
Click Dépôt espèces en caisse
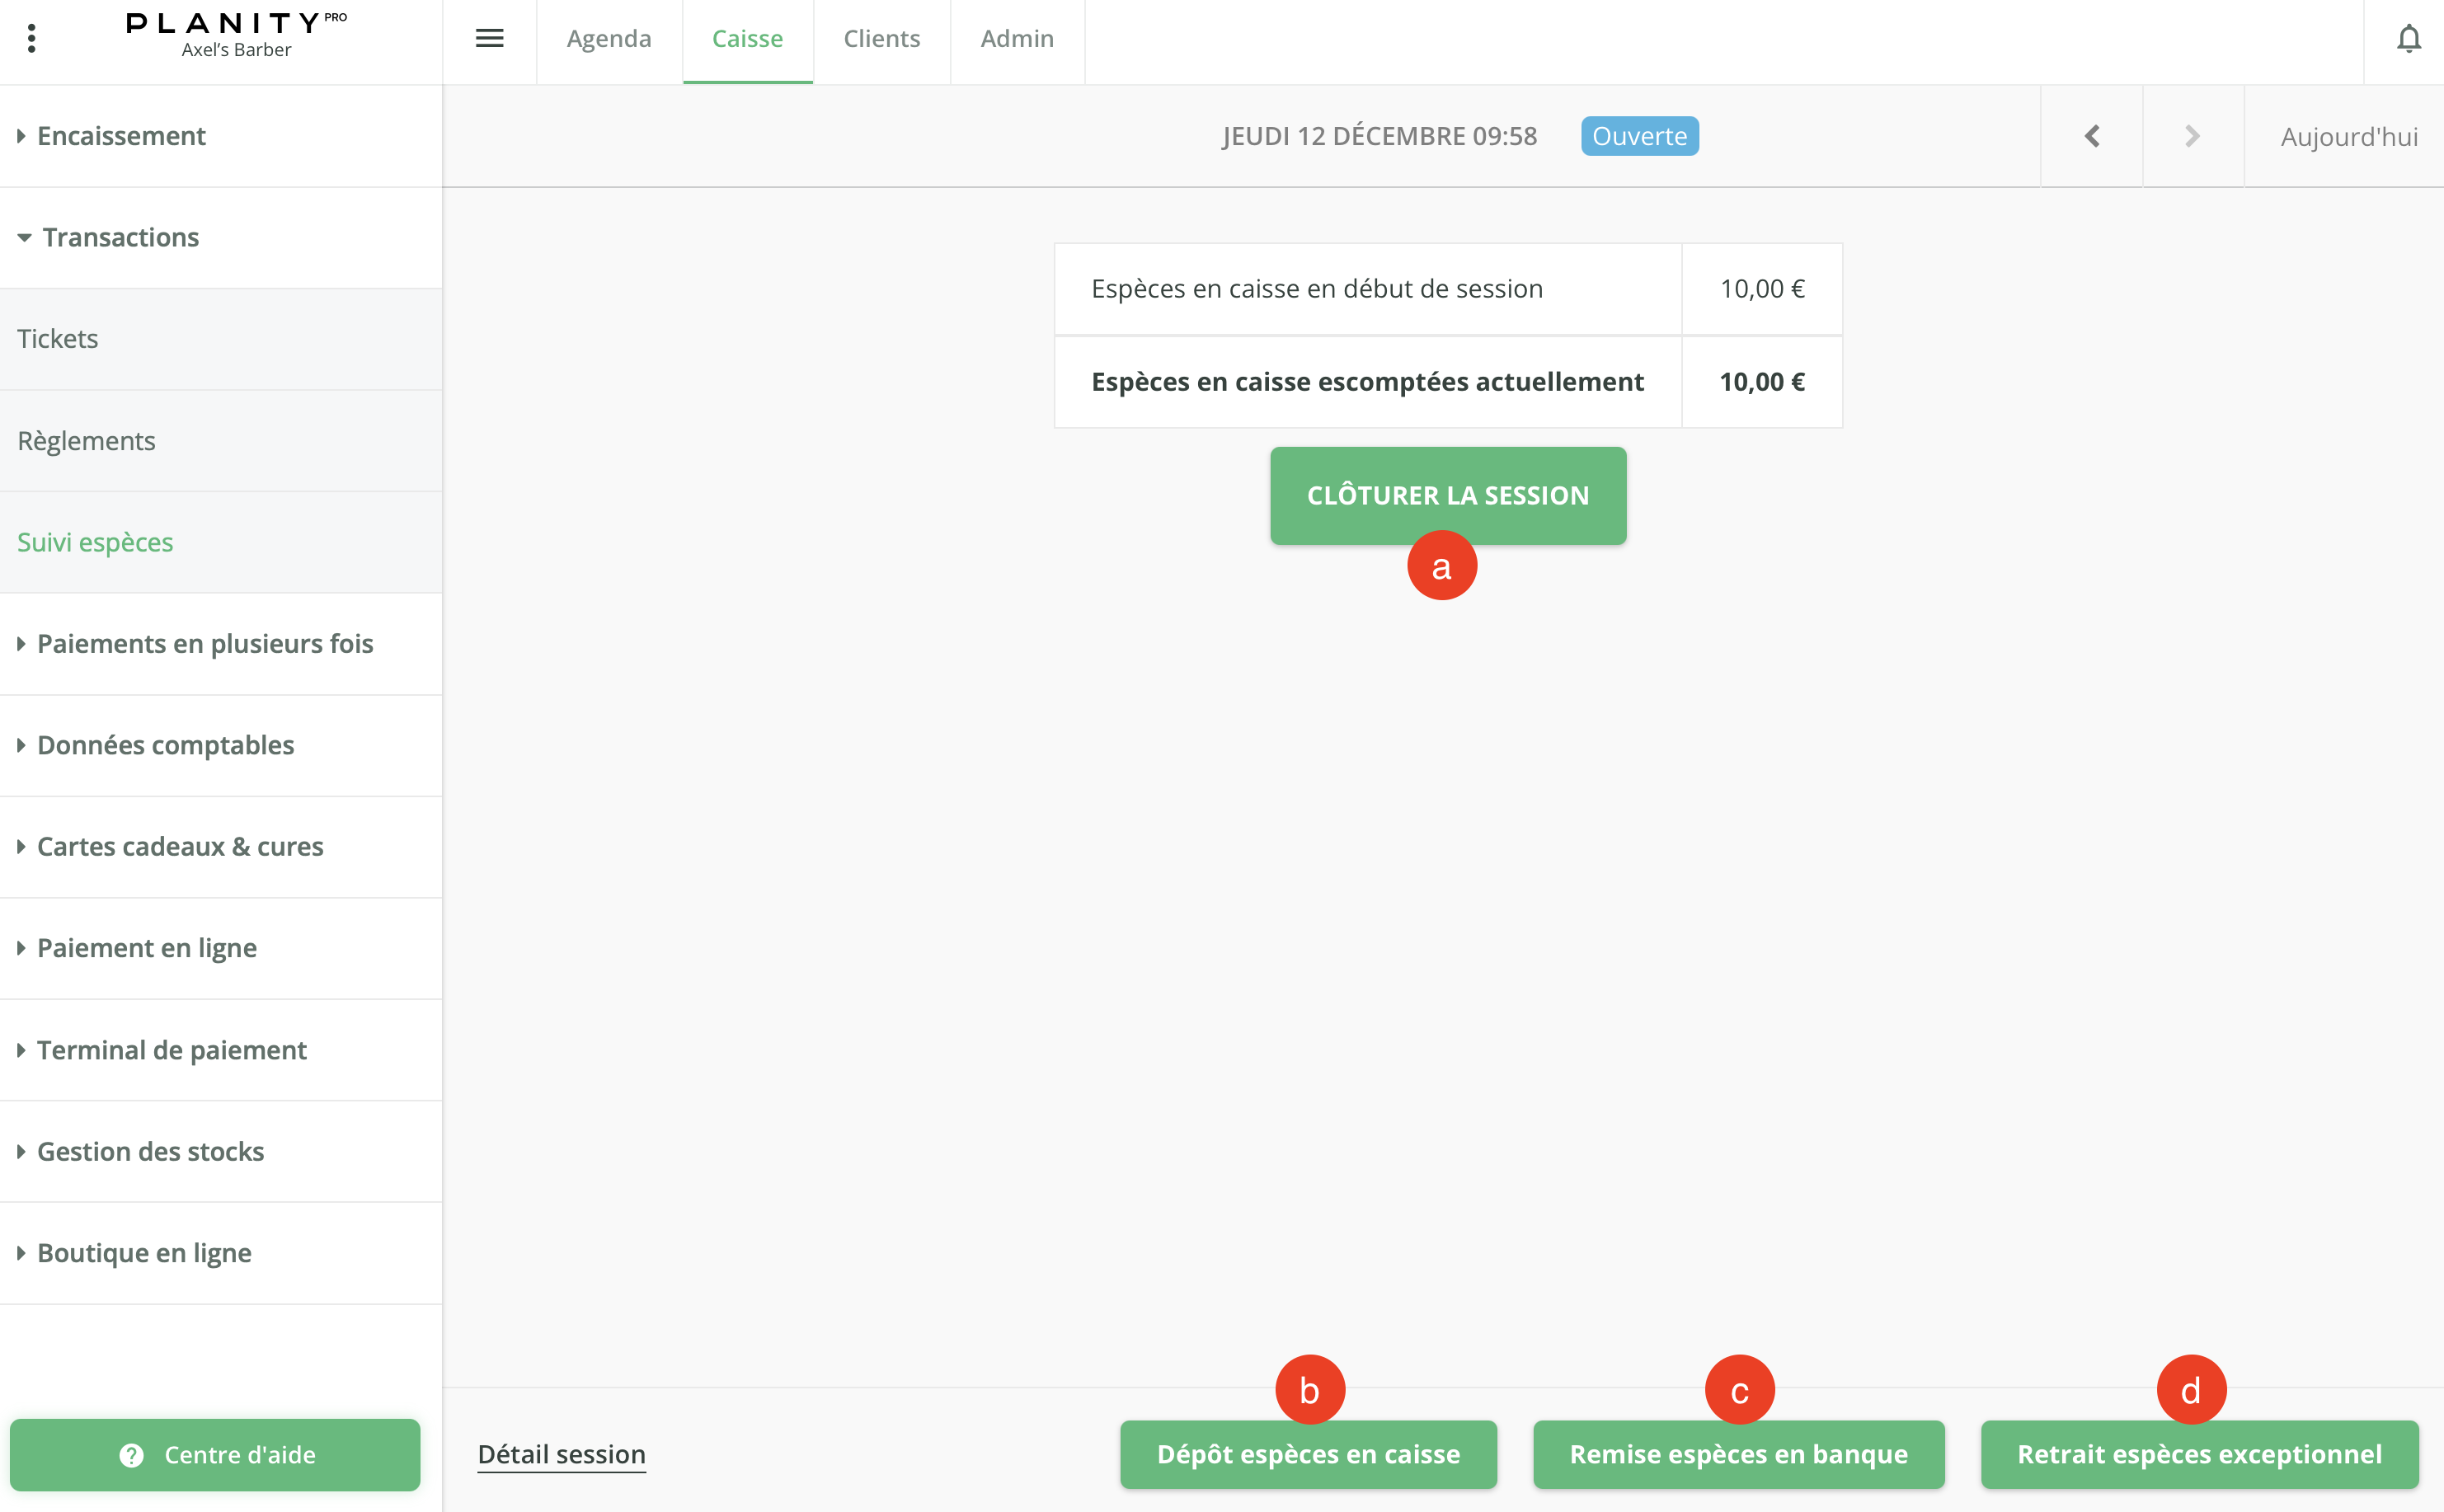1308,1454
